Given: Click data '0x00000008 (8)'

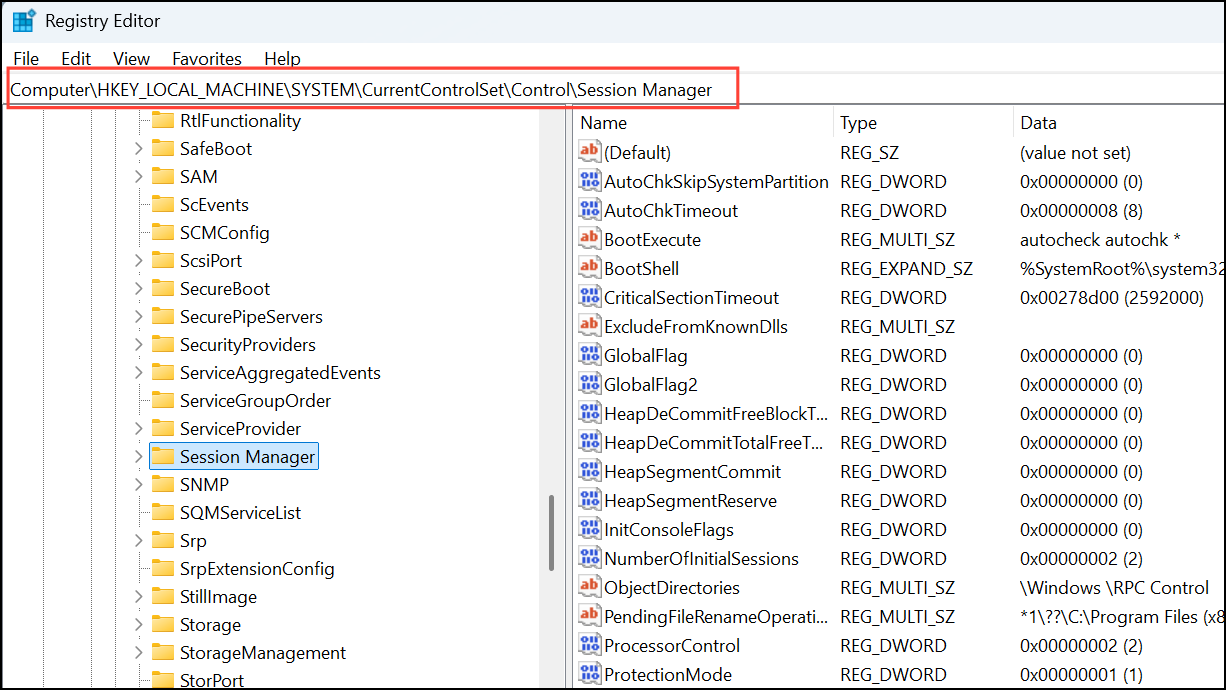Looking at the screenshot, I should point(1079,210).
